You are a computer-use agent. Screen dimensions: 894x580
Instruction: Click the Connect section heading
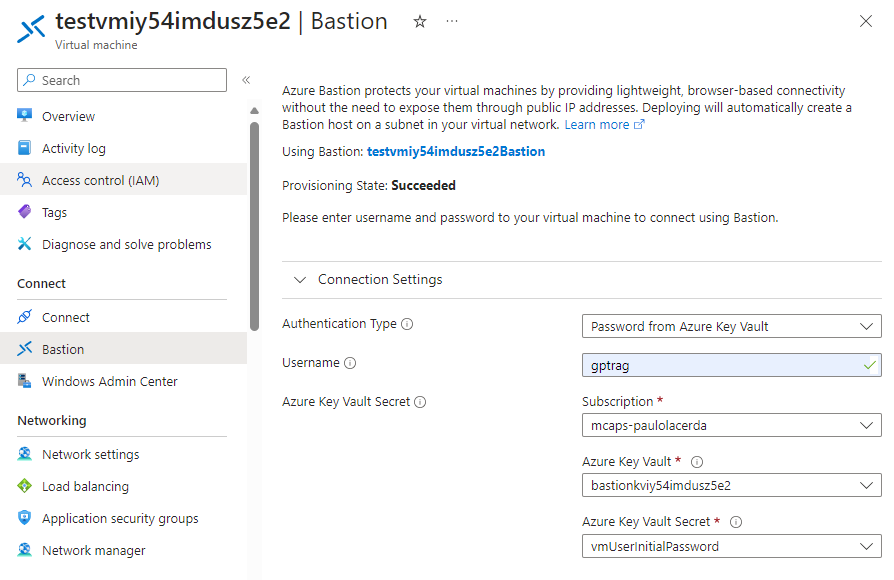[41, 283]
